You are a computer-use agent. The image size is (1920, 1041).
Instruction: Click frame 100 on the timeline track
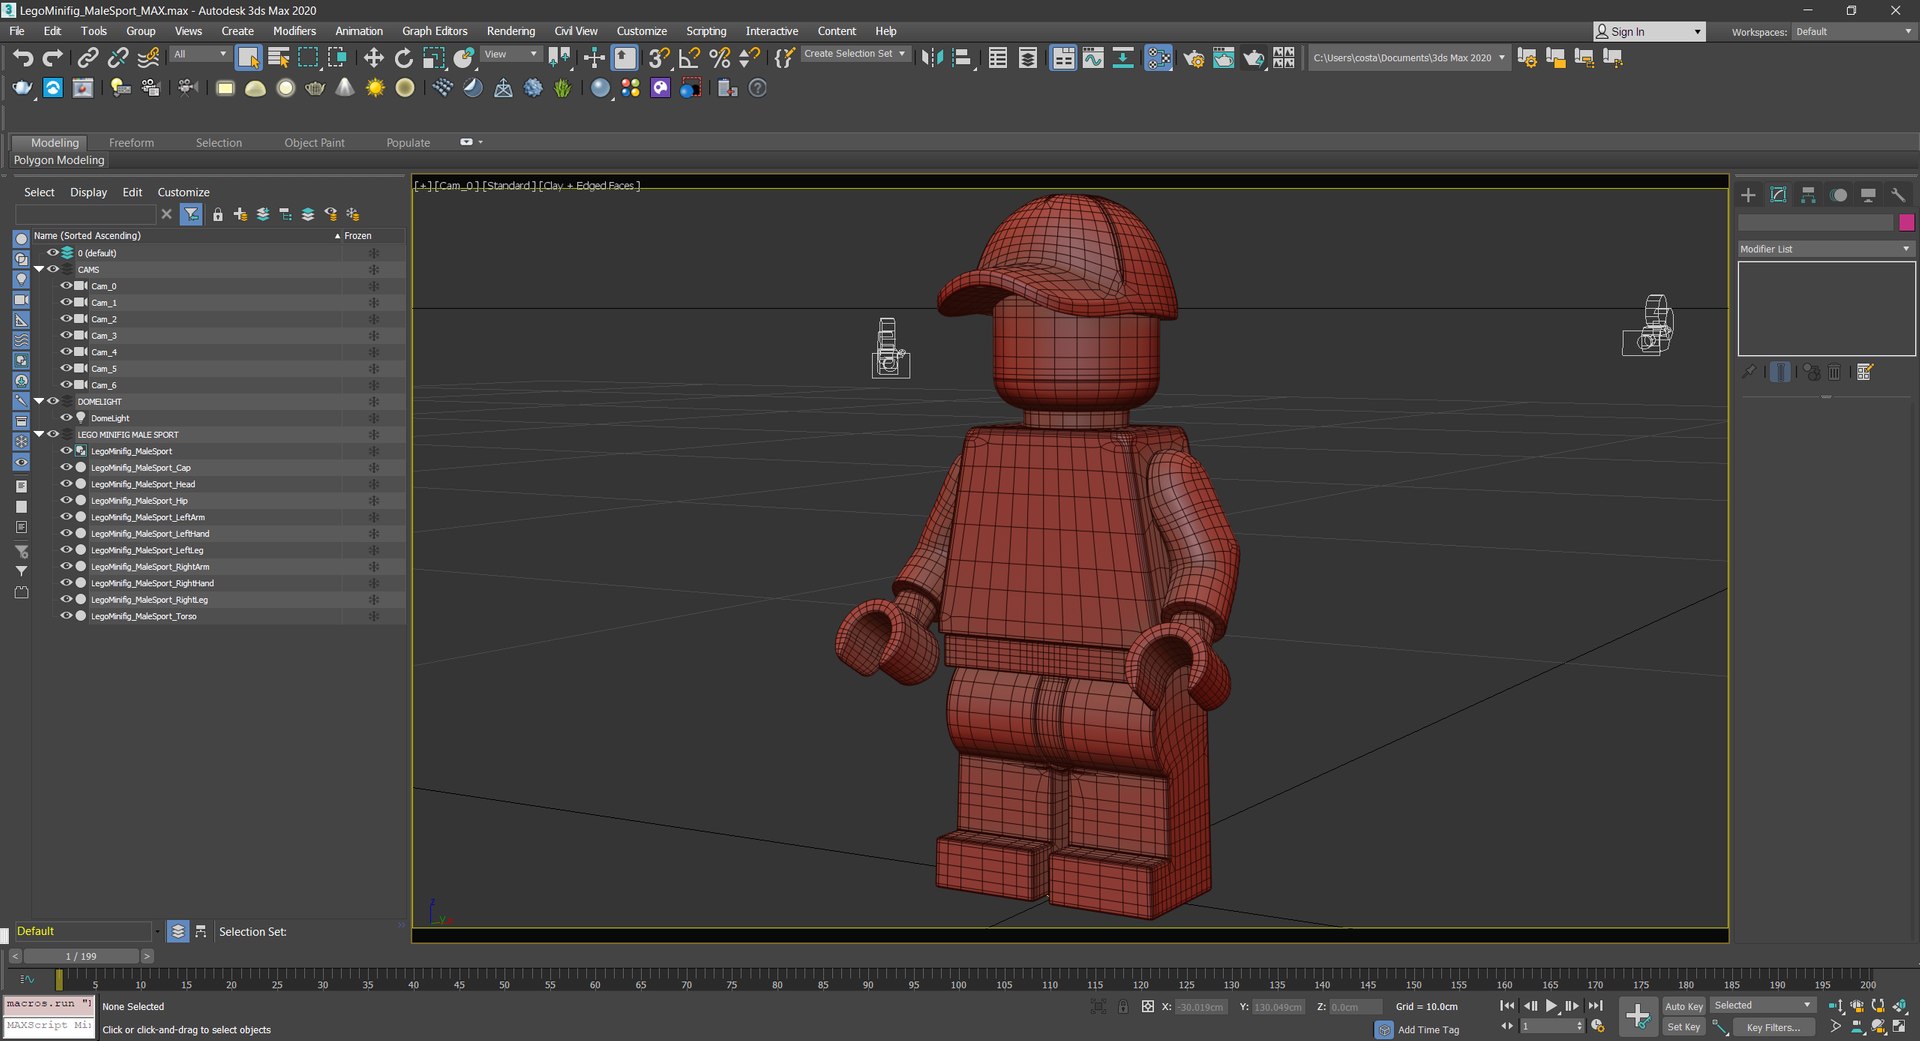click(958, 980)
